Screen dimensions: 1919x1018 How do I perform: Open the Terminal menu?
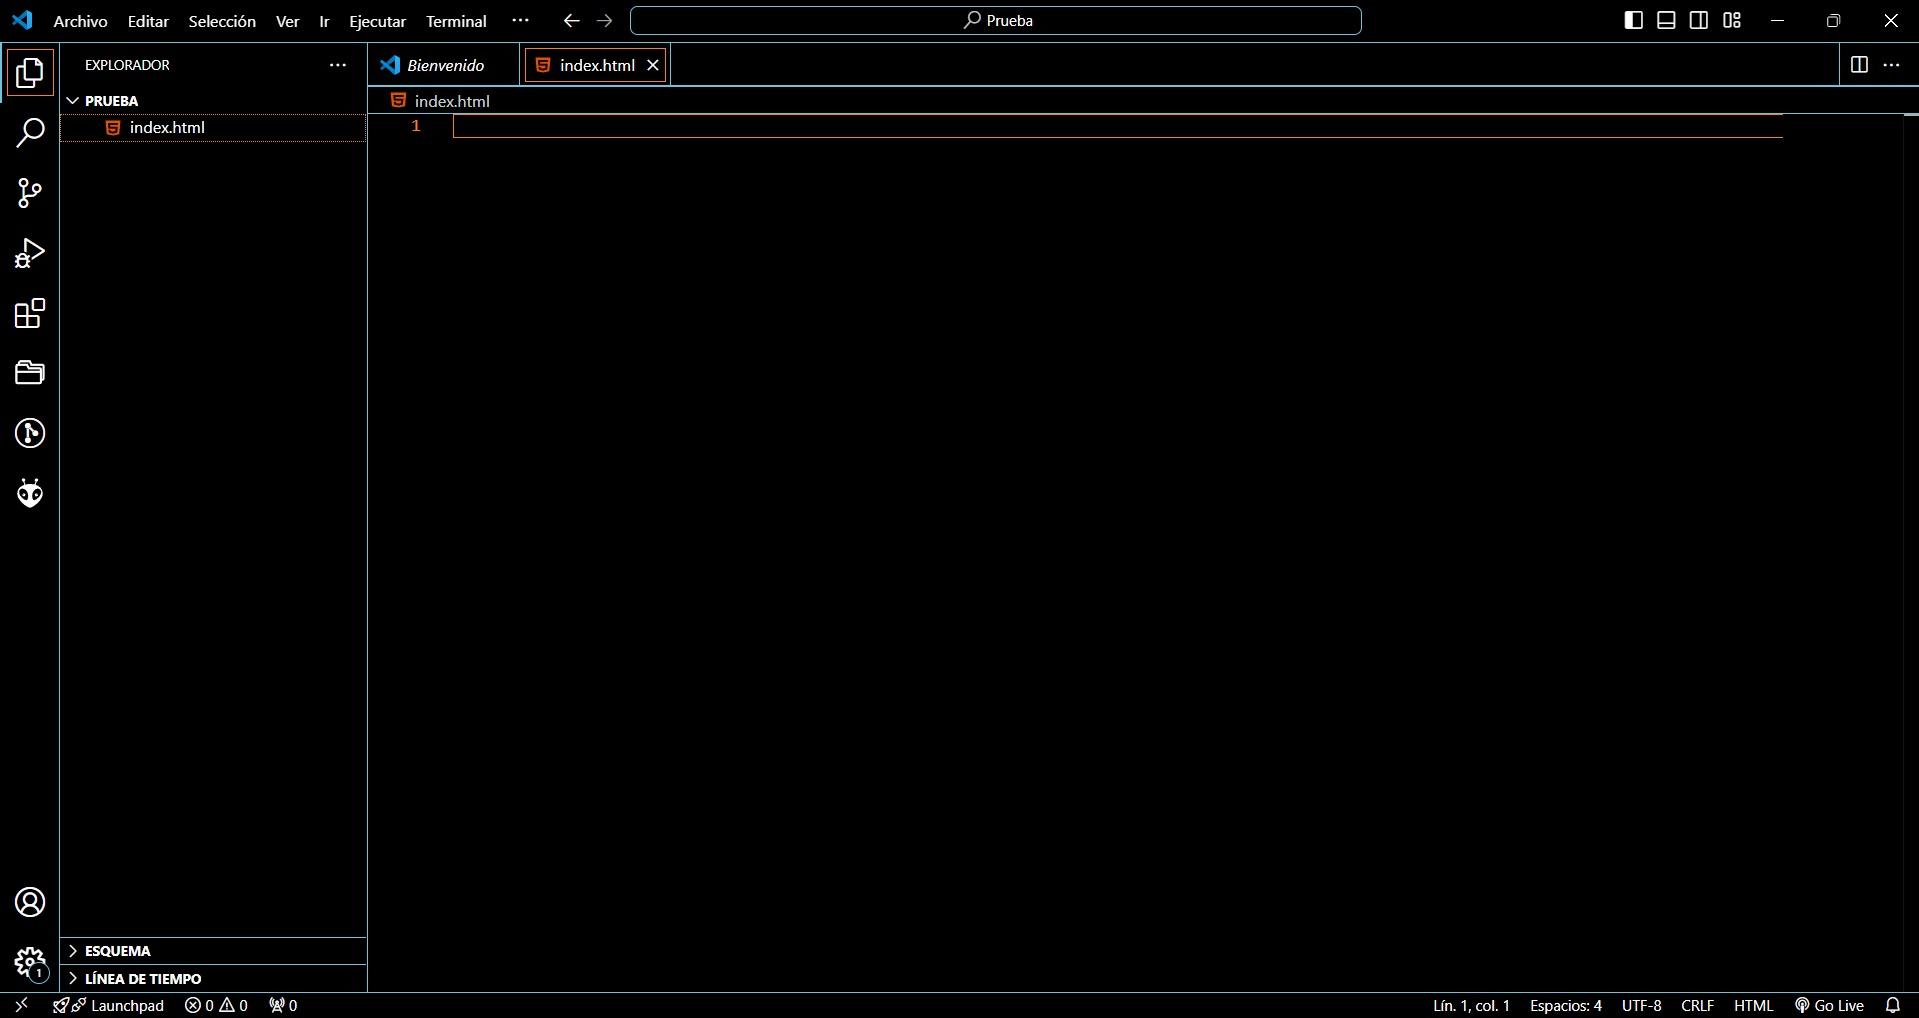pos(456,20)
